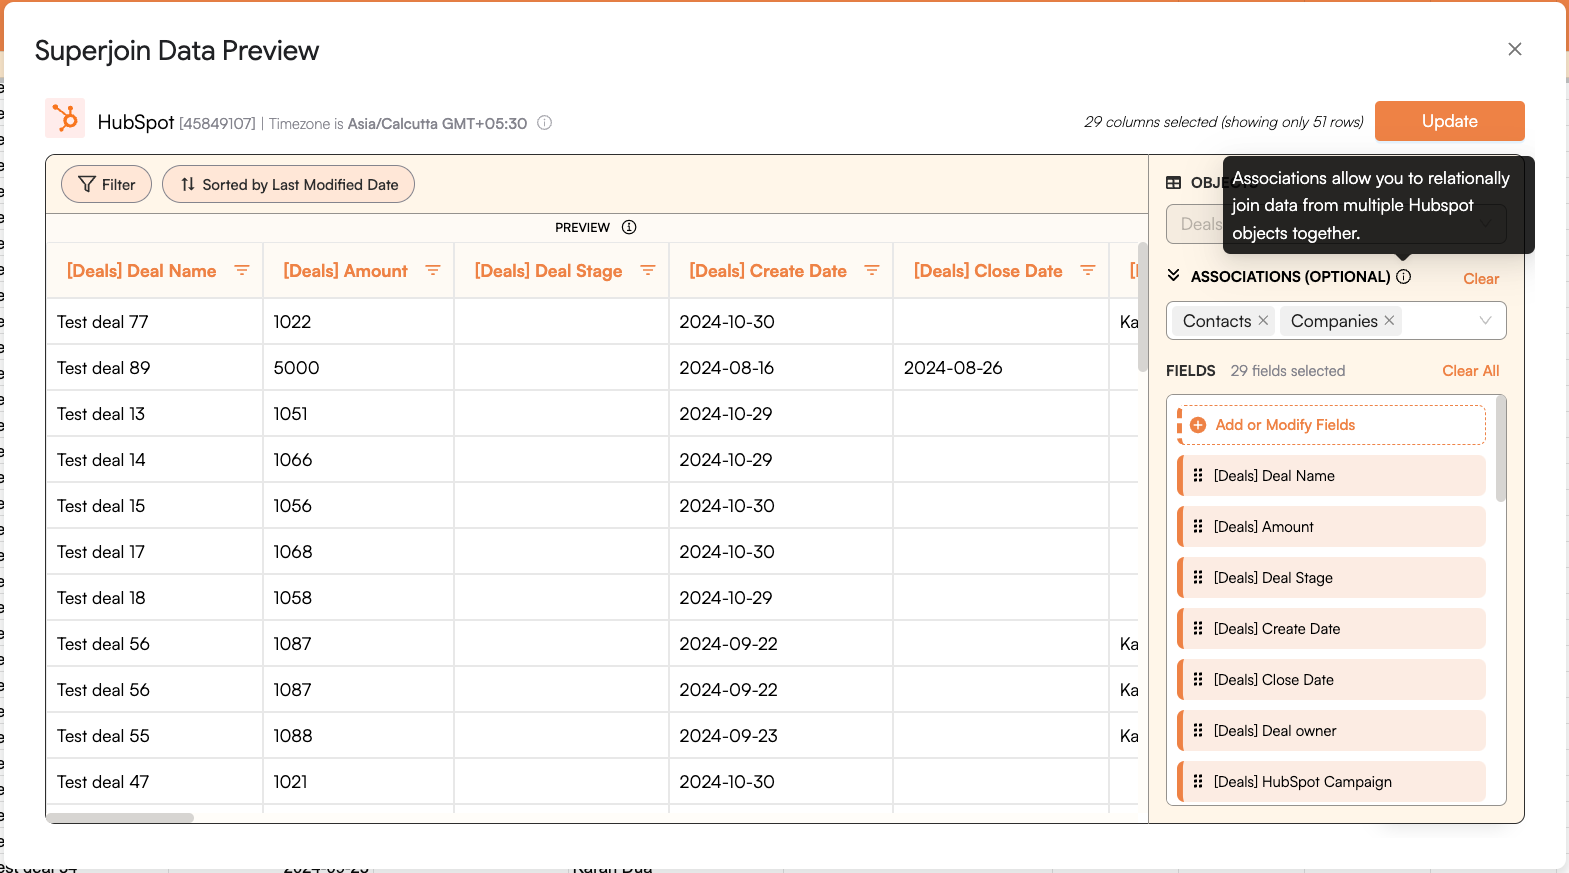Collapse the Associations section chevron
Screen dimensions: 1569x873
coord(1174,275)
